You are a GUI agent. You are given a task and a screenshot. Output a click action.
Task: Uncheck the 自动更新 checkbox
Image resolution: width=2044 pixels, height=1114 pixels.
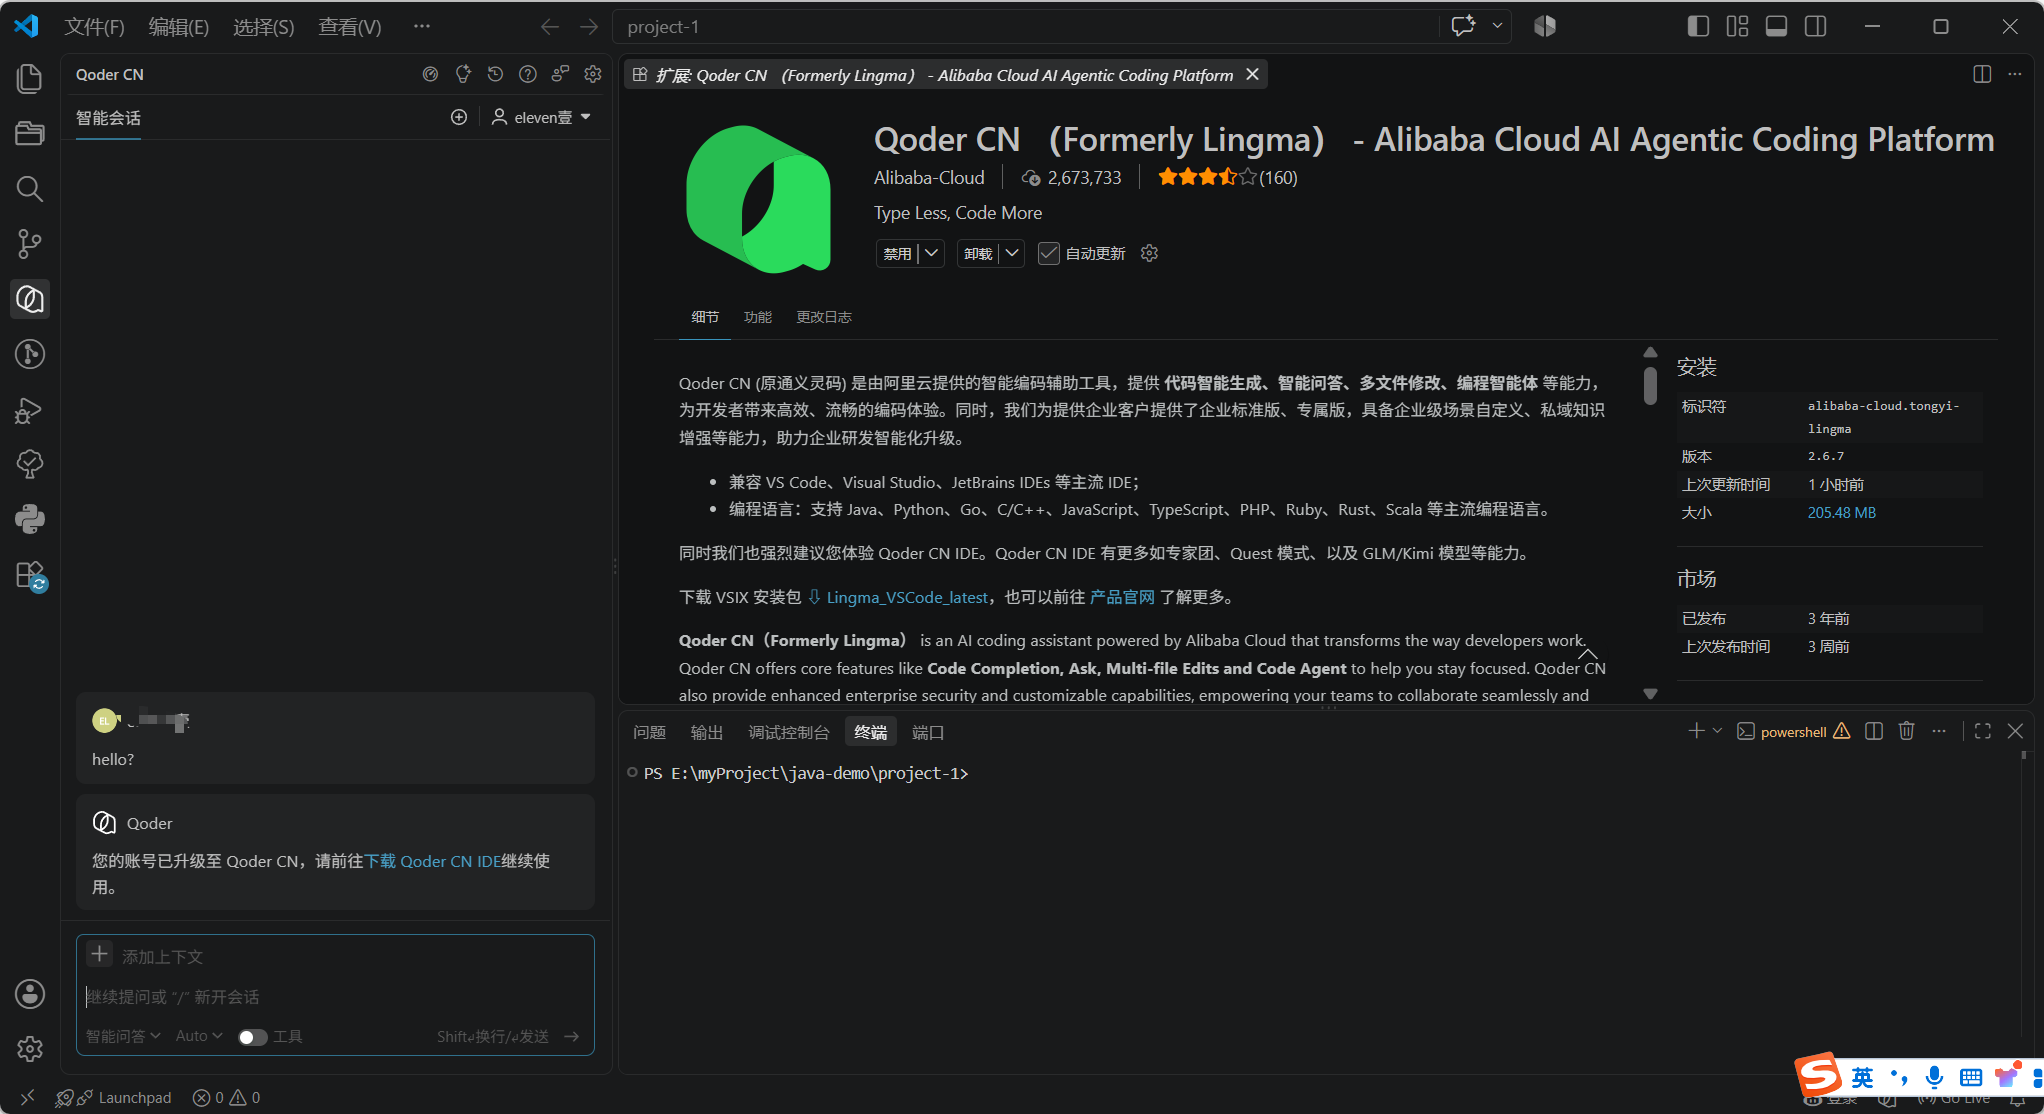1048,253
